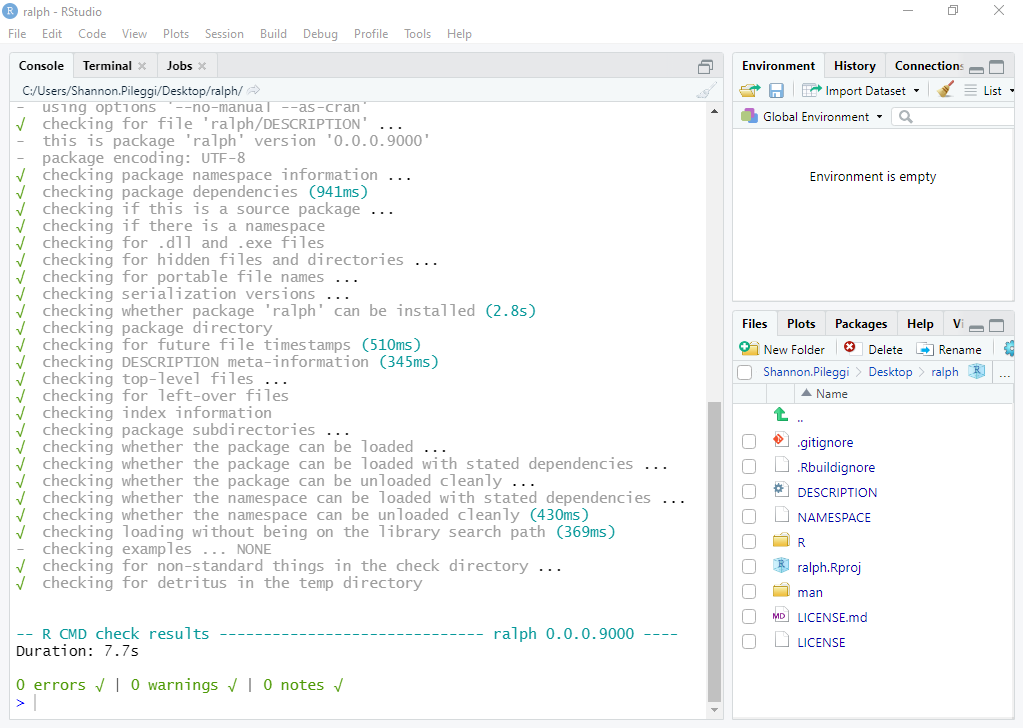
Task: Open the Debug menu
Action: 320,34
